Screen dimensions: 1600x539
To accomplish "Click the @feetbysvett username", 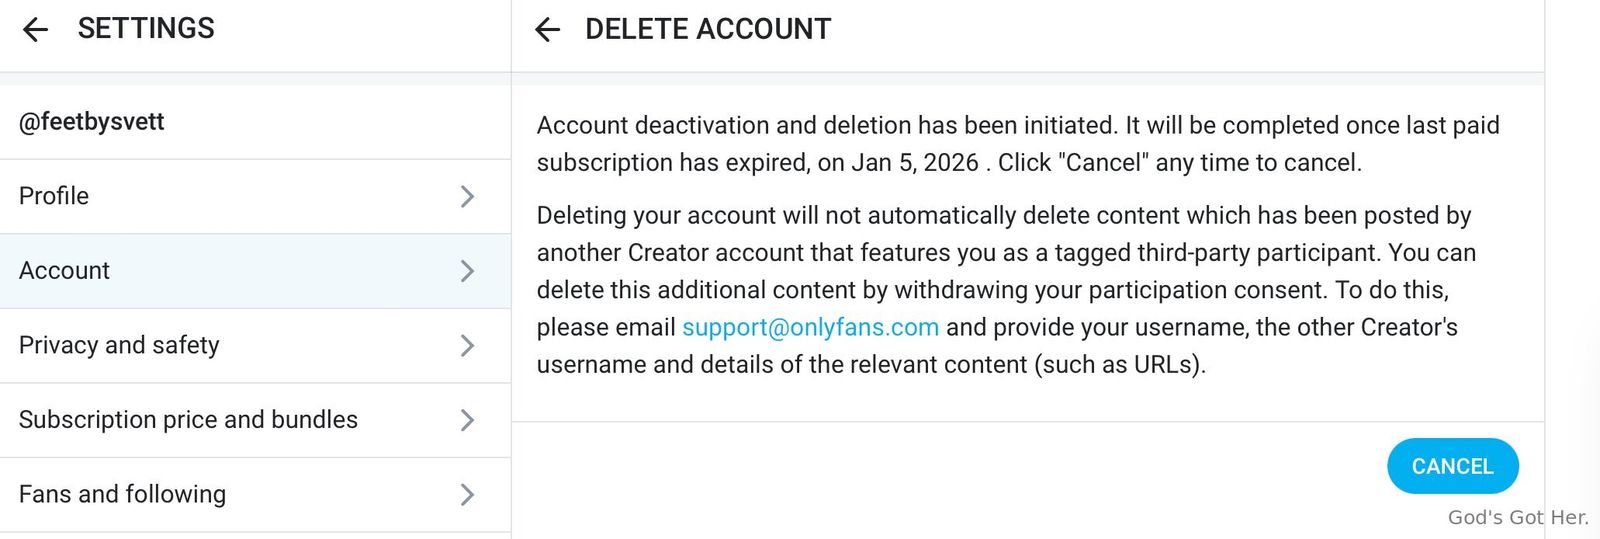I will (x=92, y=122).
